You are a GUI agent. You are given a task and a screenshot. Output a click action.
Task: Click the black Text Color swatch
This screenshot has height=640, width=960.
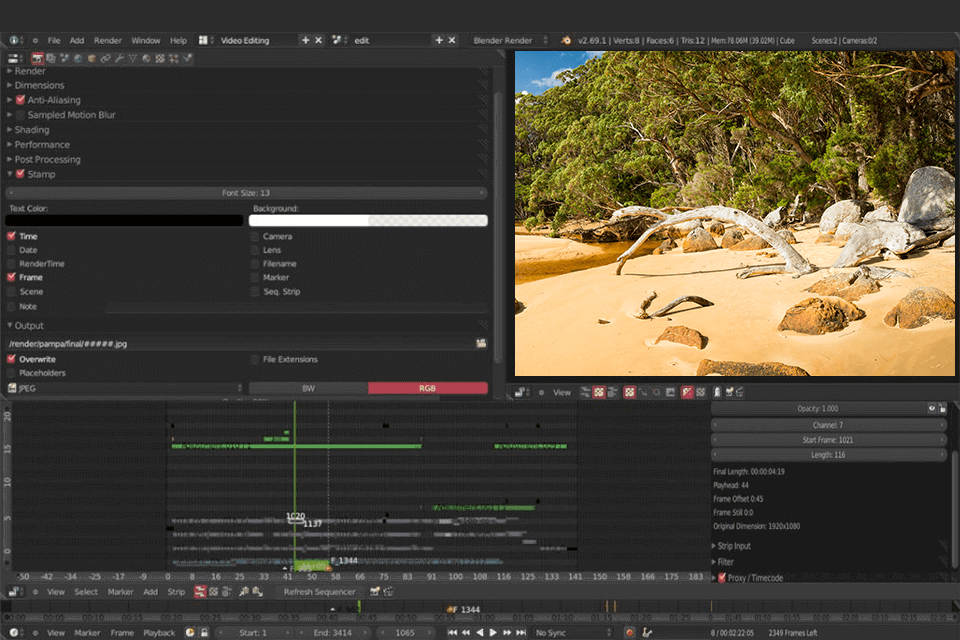[125, 221]
